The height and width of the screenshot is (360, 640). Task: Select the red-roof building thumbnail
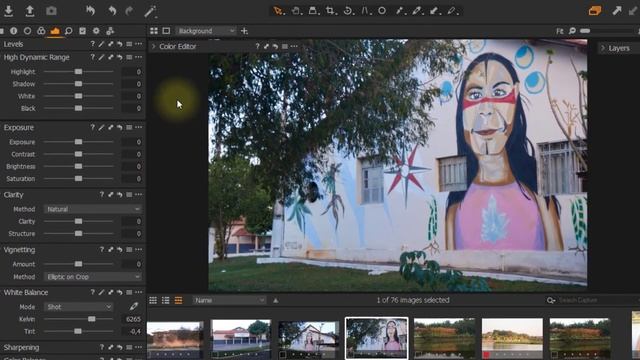point(241,338)
